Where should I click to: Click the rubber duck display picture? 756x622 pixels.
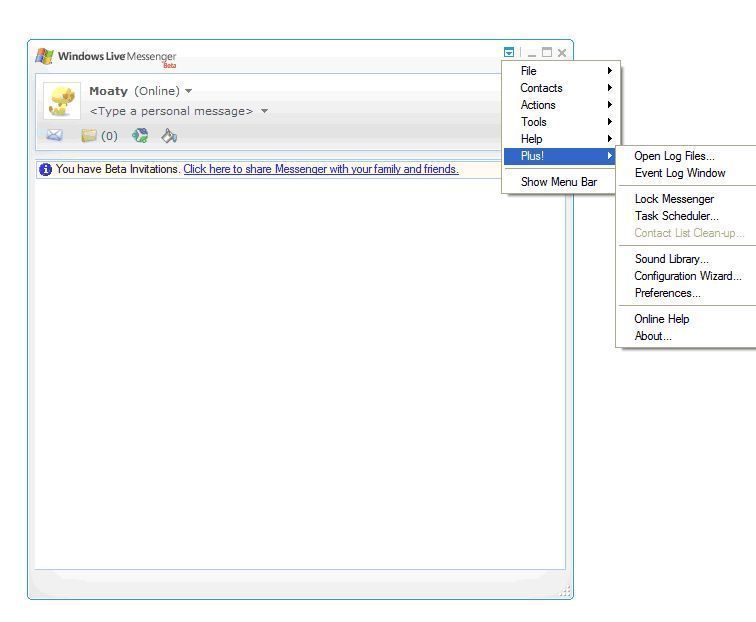click(x=63, y=100)
